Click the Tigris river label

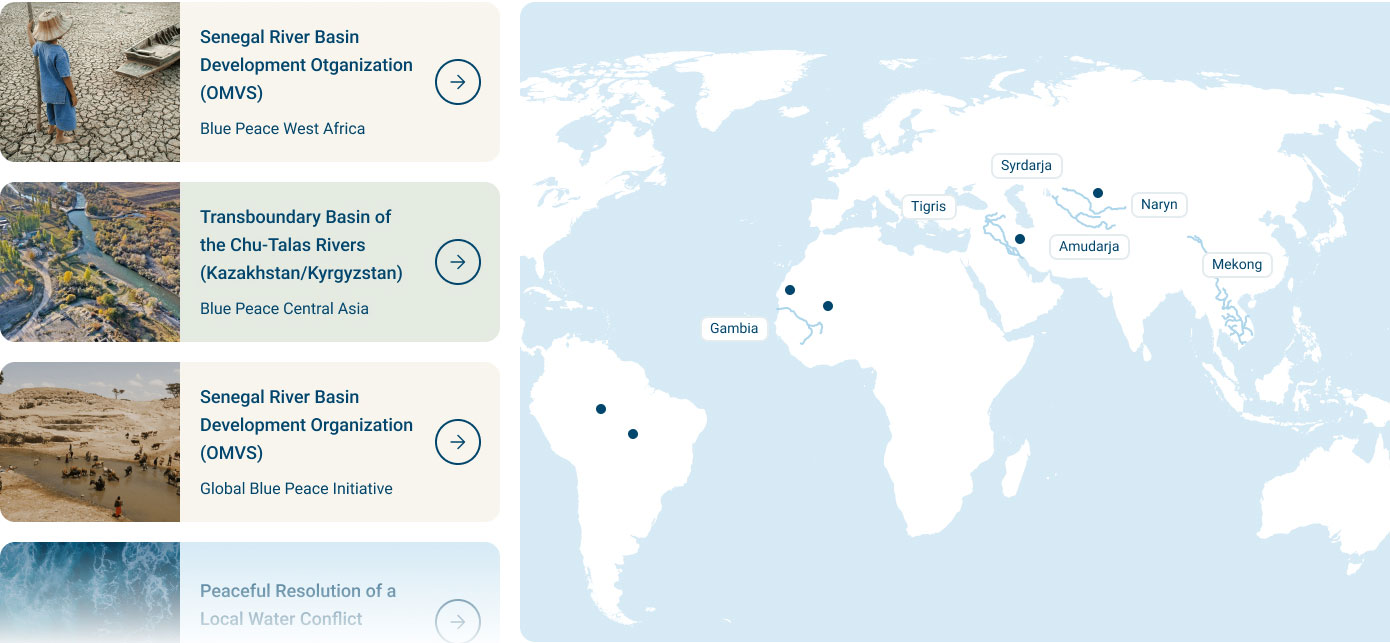coord(929,207)
